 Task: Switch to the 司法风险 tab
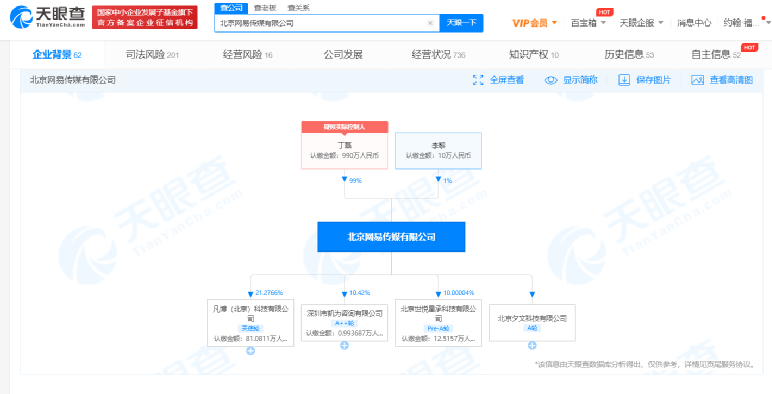pyautogui.click(x=152, y=55)
